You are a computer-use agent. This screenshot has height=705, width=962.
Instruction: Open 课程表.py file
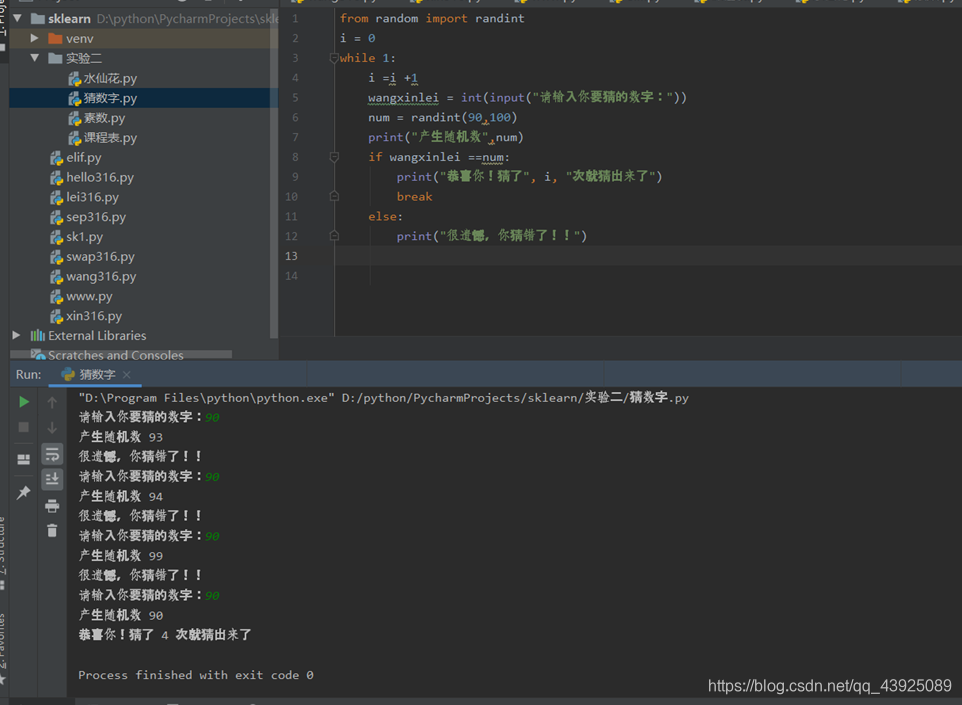point(110,137)
